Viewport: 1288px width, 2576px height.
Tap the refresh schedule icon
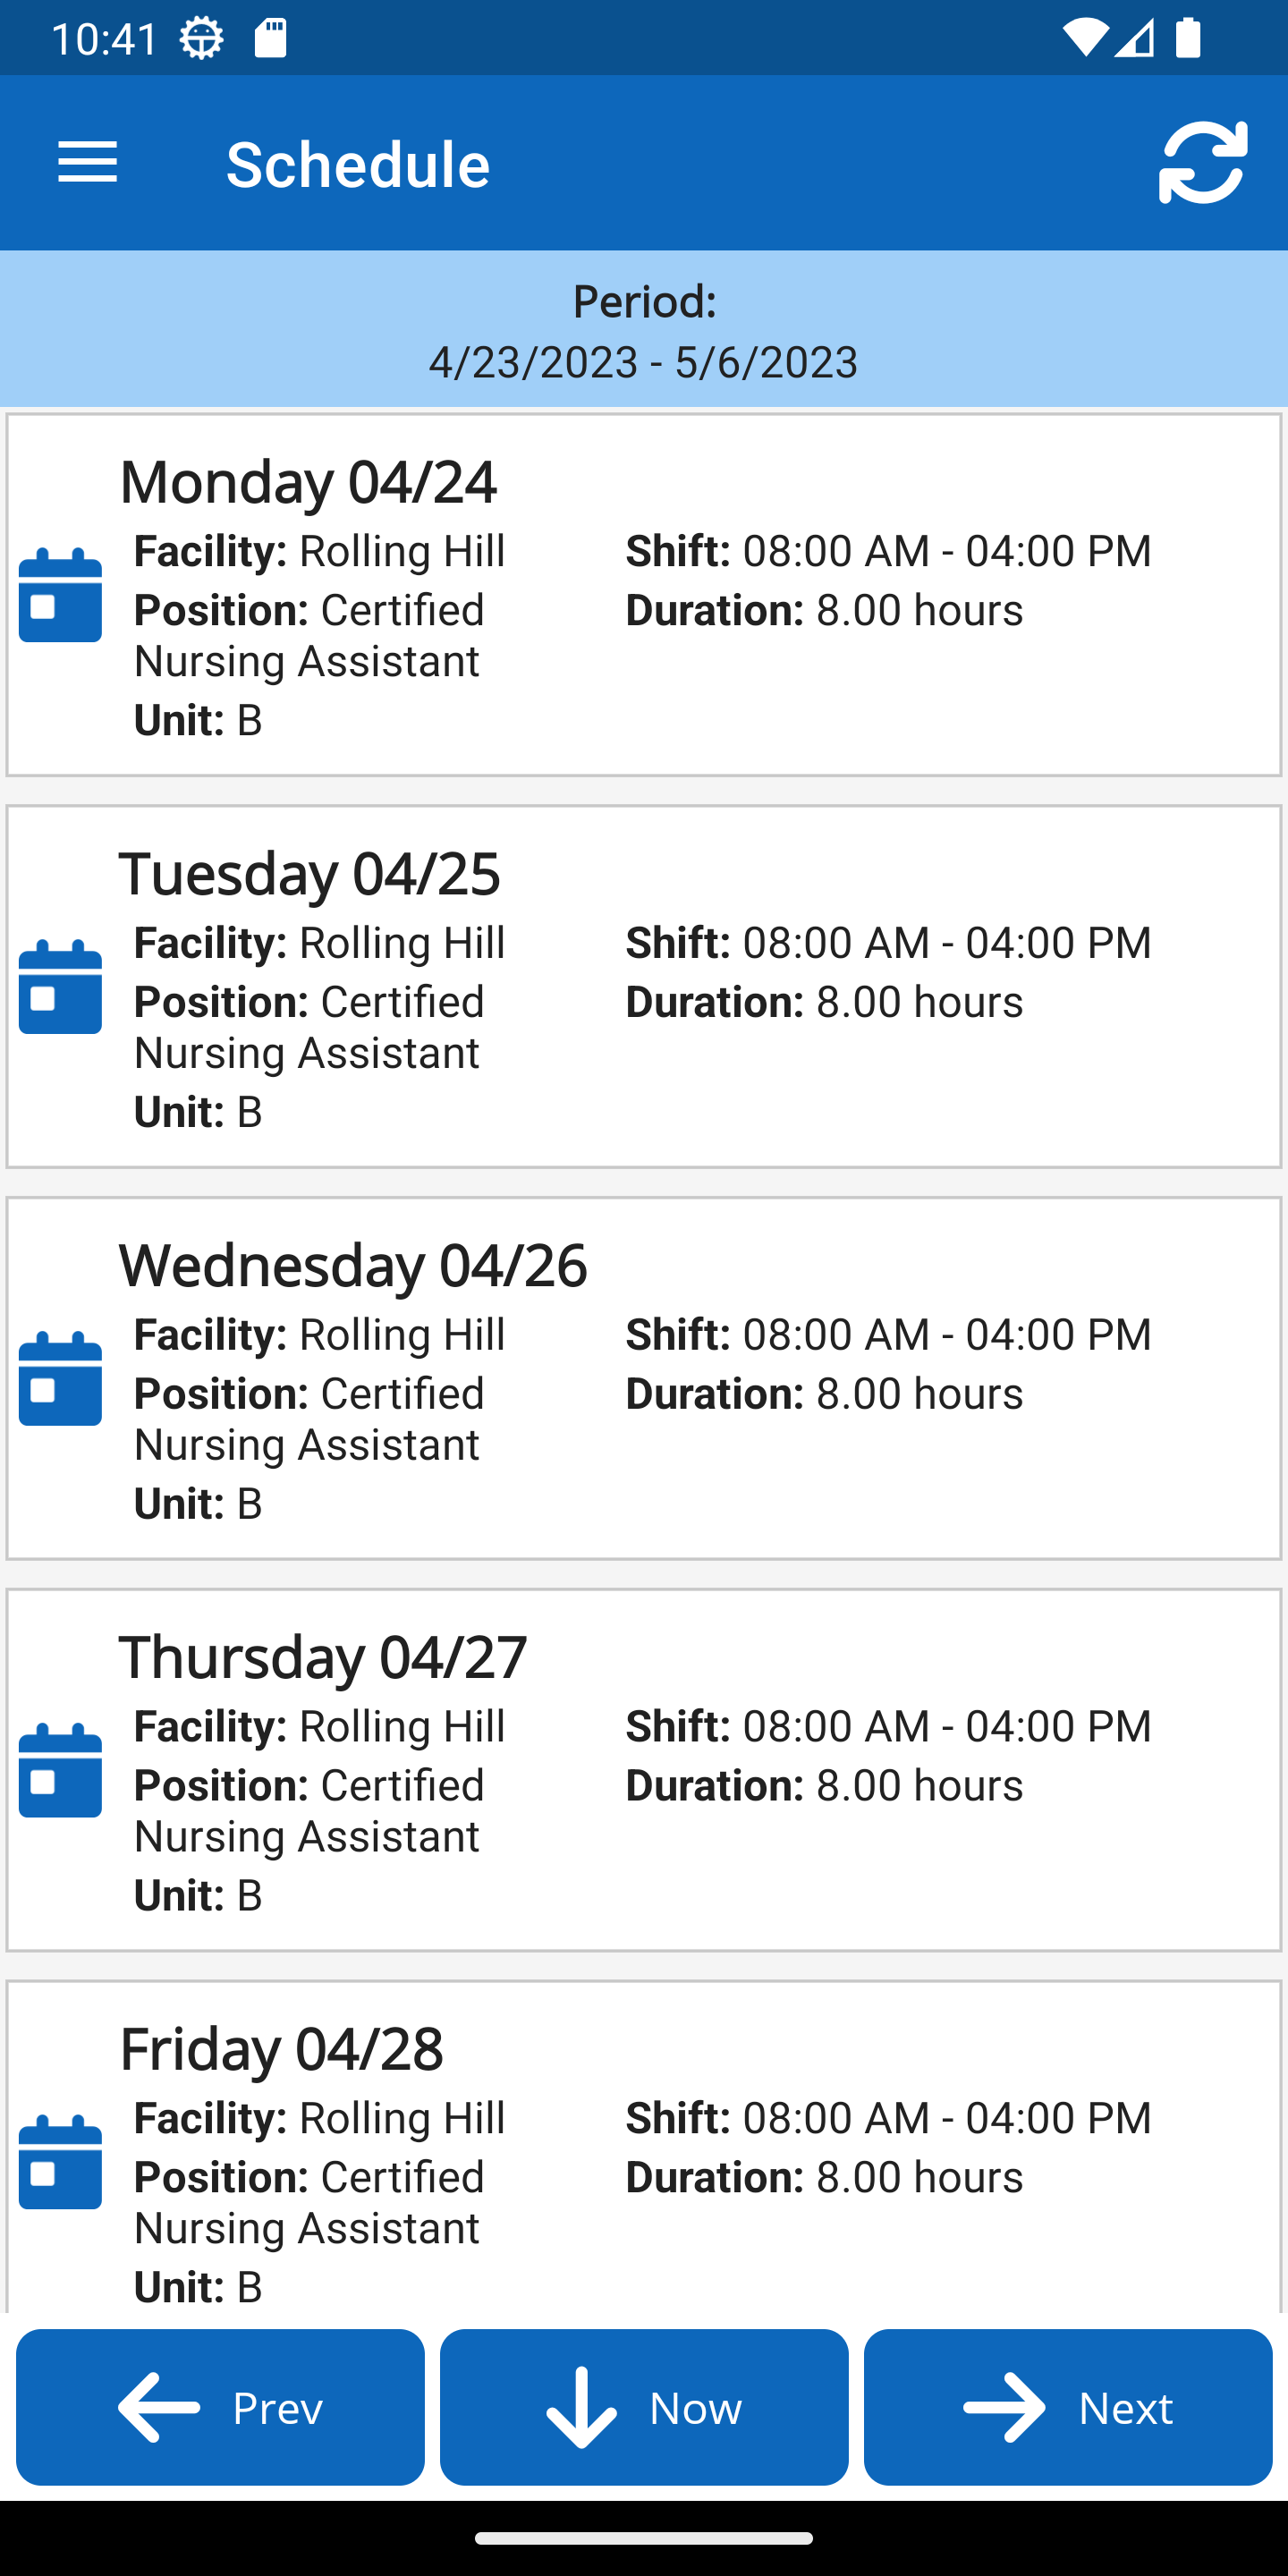coord(1203,163)
